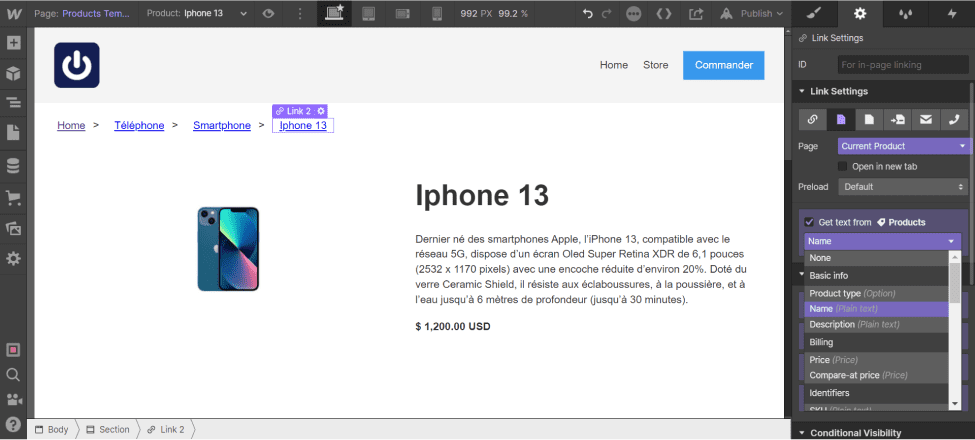
Task: Switch to the Style Manager drops tab
Action: pos(906,13)
